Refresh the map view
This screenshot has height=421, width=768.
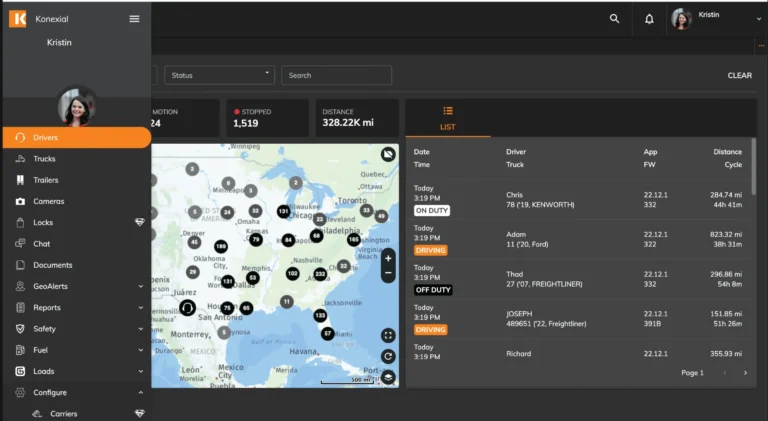388,356
